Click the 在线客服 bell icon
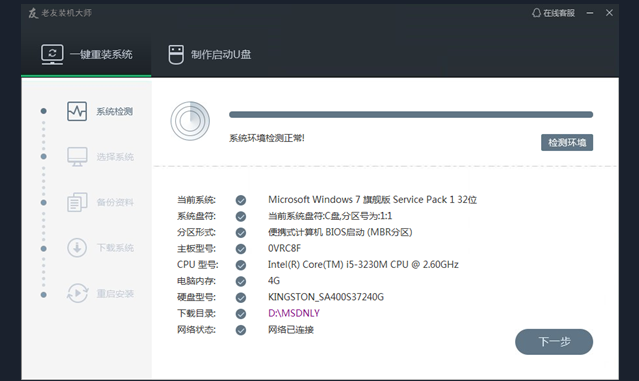The width and height of the screenshot is (639, 381). pyautogui.click(x=536, y=13)
